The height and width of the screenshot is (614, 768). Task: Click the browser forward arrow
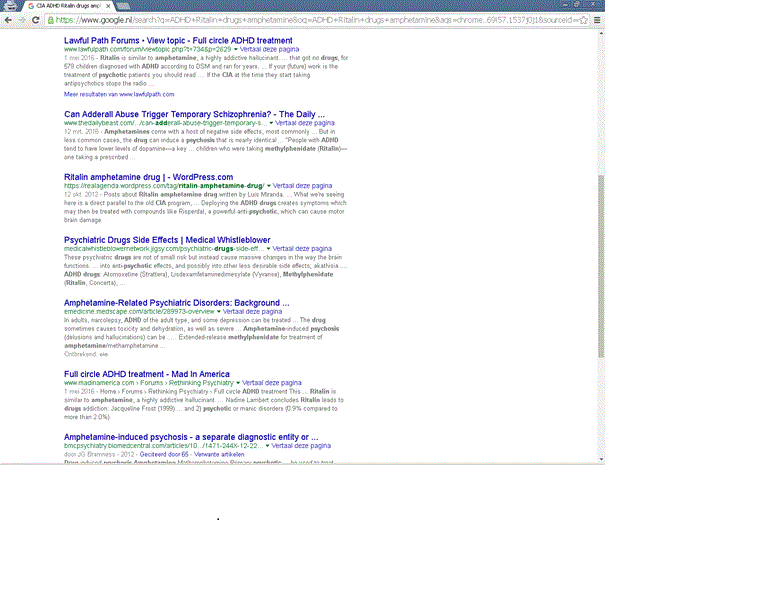pos(22,20)
